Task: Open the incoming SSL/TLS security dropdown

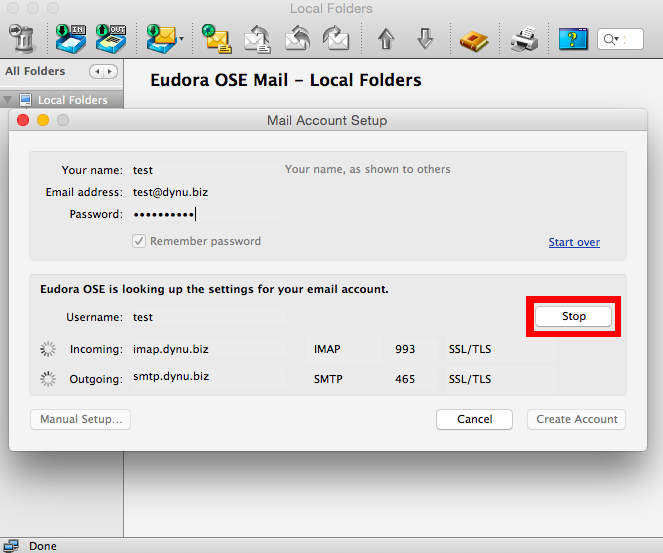Action: point(501,349)
